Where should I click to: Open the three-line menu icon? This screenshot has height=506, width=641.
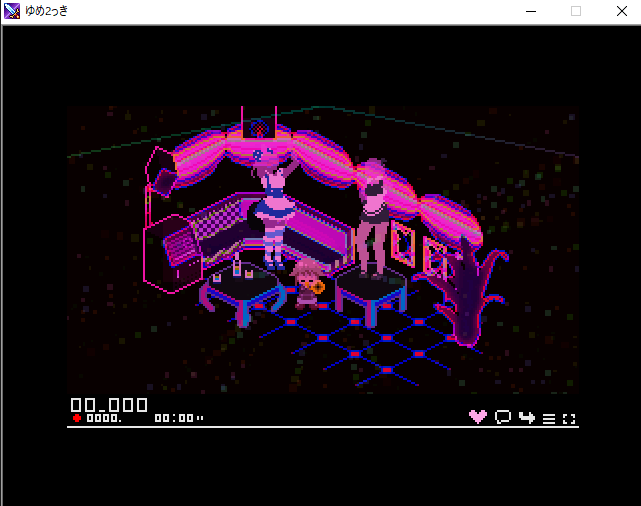549,419
